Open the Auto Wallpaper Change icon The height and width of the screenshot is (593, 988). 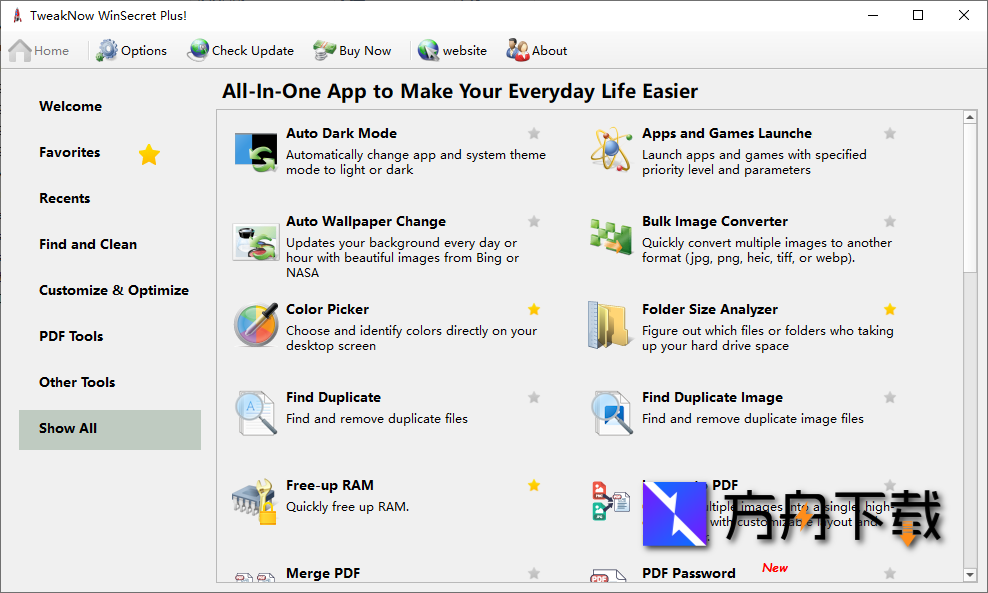tap(255, 240)
